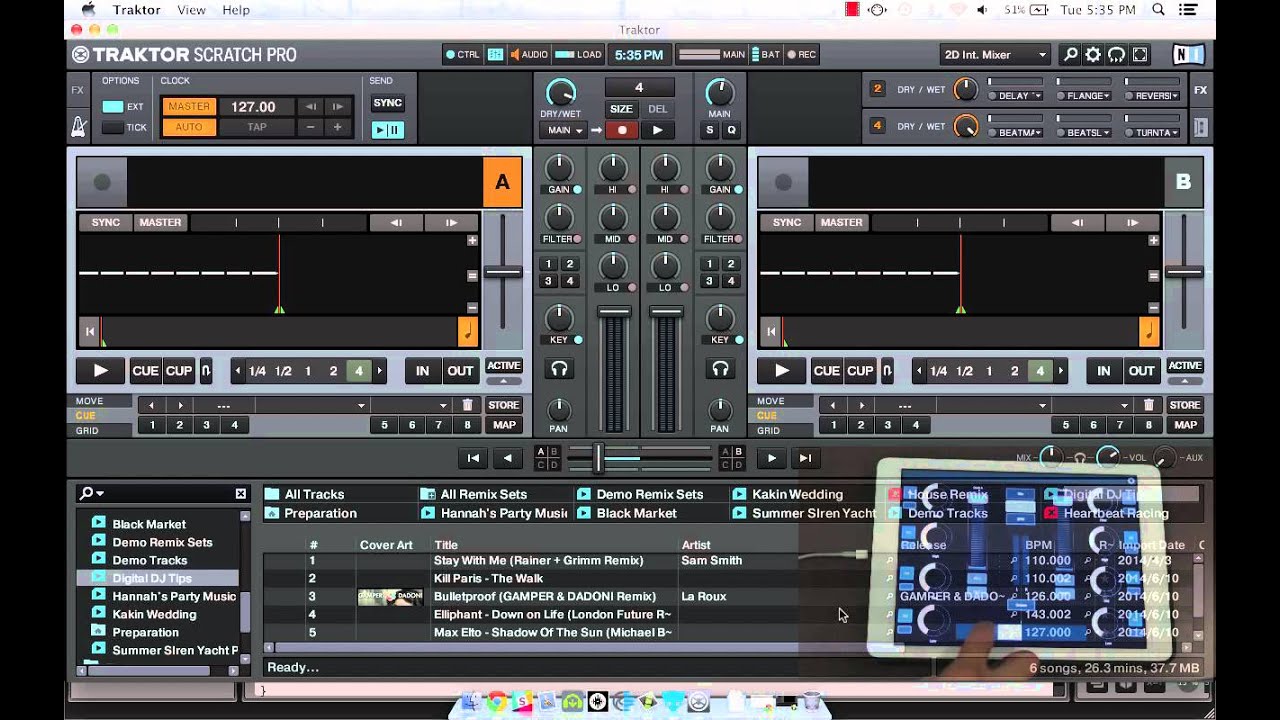Jump to track start on Deck A

(90, 331)
